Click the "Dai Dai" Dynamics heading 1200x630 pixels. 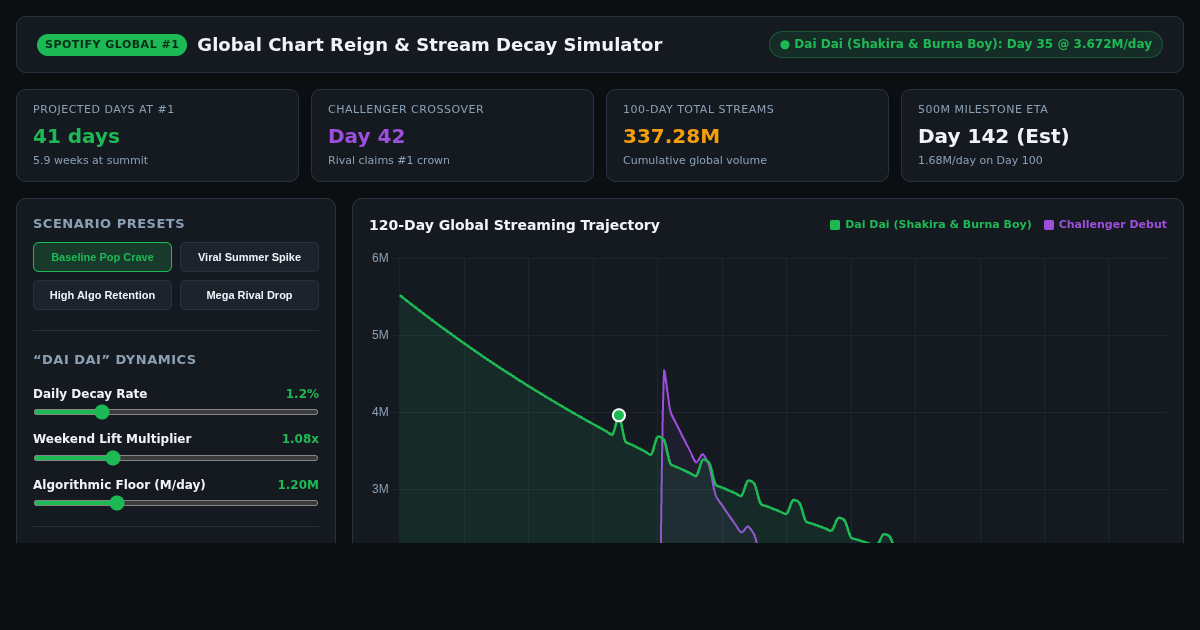(115, 360)
